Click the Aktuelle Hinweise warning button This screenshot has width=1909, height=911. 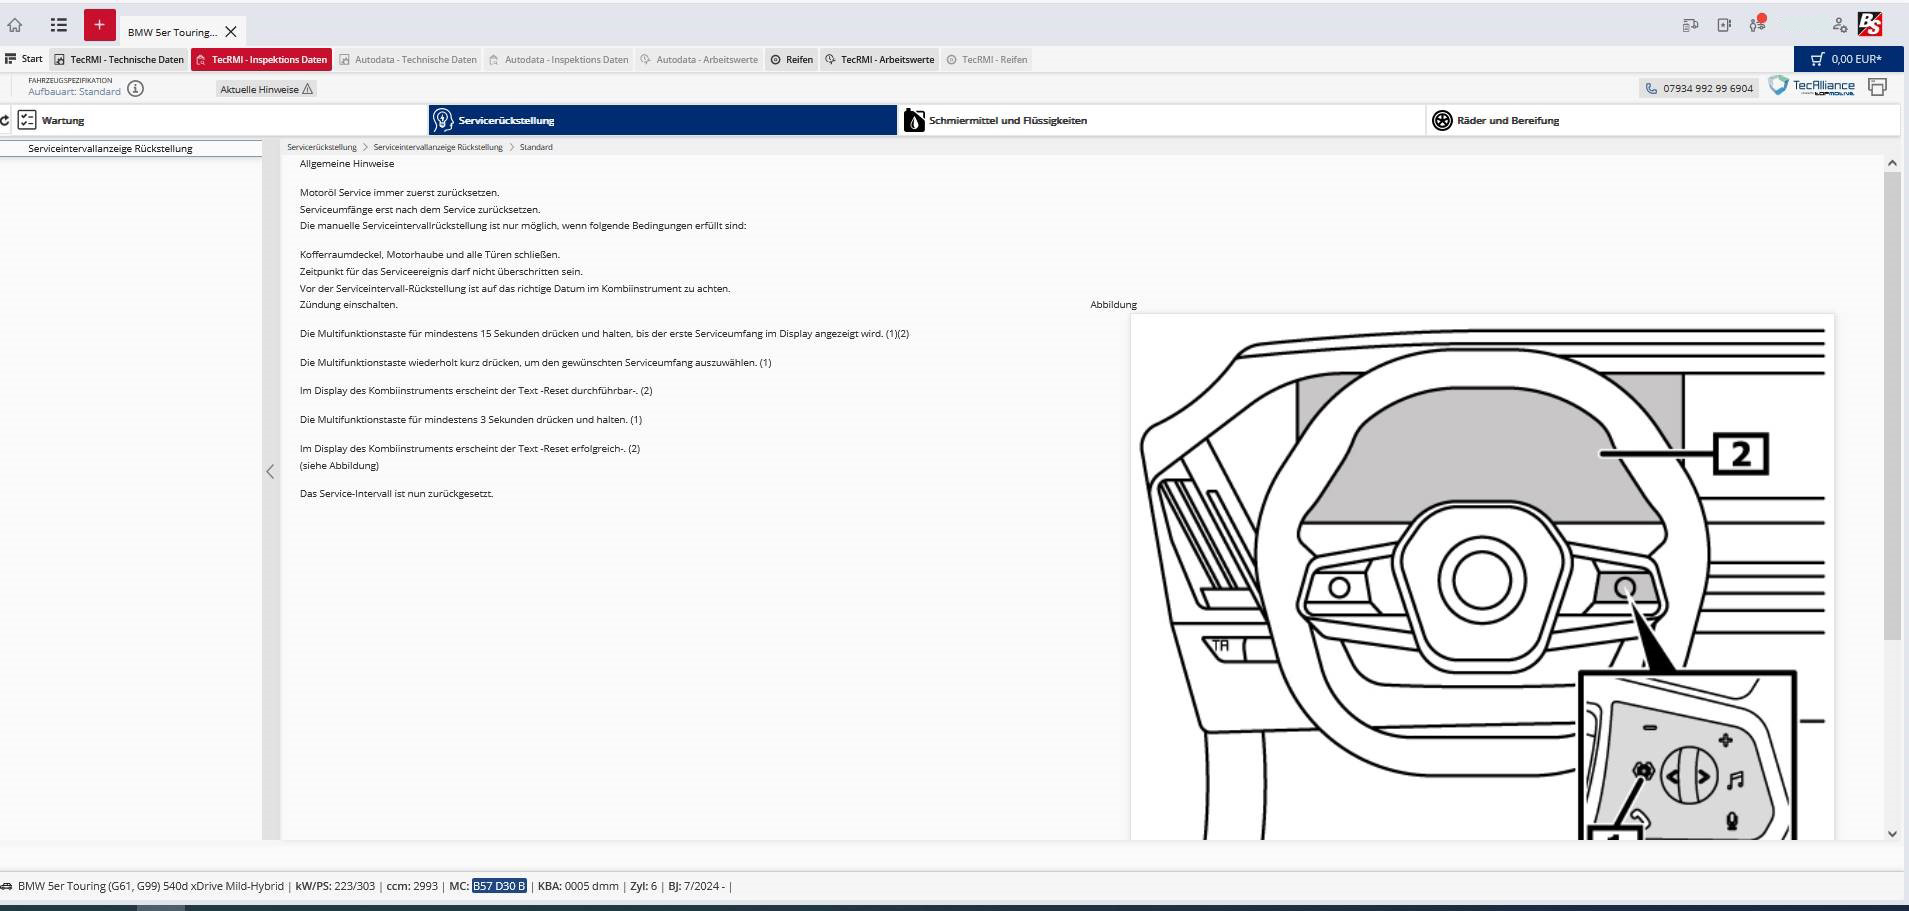pyautogui.click(x=266, y=89)
